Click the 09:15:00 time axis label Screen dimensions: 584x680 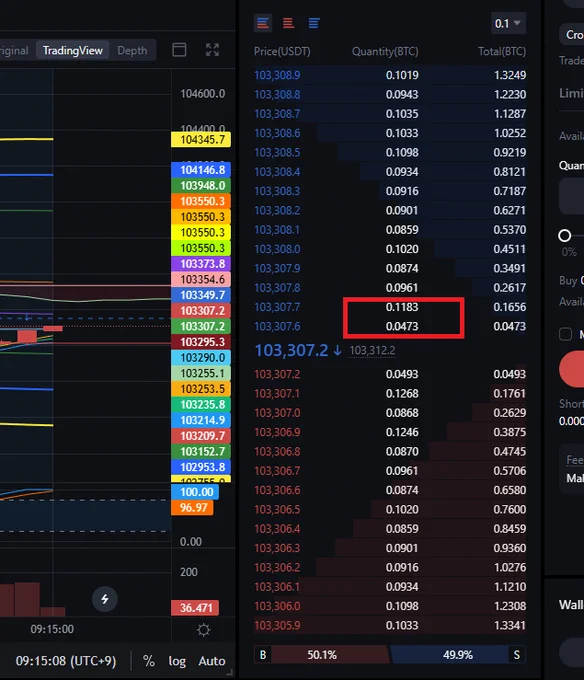coord(52,629)
